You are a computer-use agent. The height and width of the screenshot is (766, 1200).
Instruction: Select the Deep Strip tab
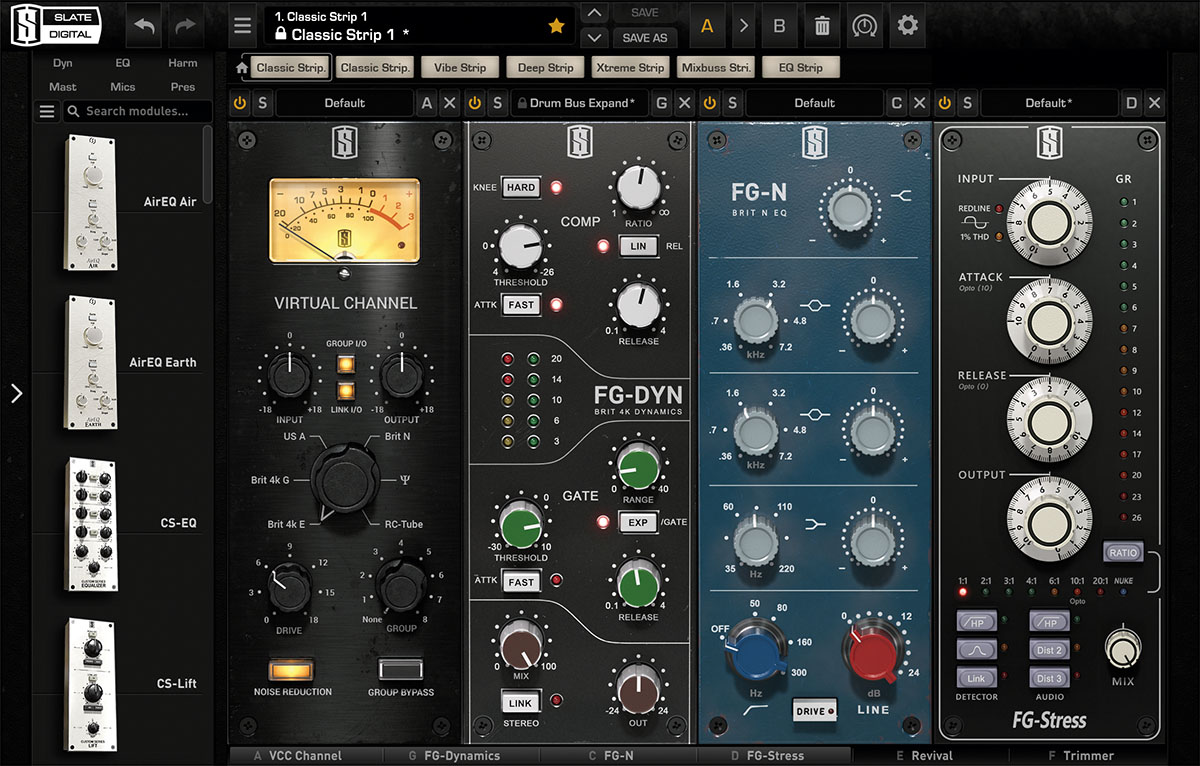[x=545, y=68]
